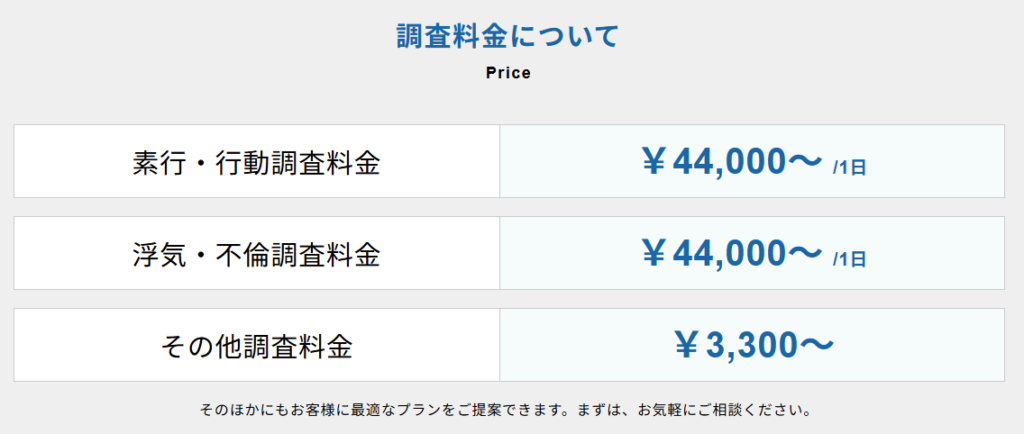This screenshot has width=1024, height=434.
Task: Click the Price subtitle text
Action: (x=508, y=73)
